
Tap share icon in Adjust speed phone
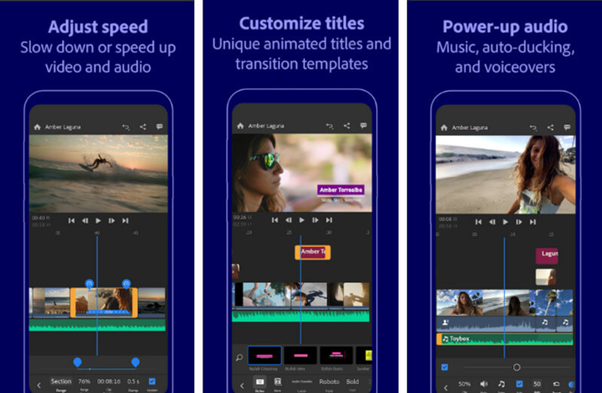tap(143, 127)
